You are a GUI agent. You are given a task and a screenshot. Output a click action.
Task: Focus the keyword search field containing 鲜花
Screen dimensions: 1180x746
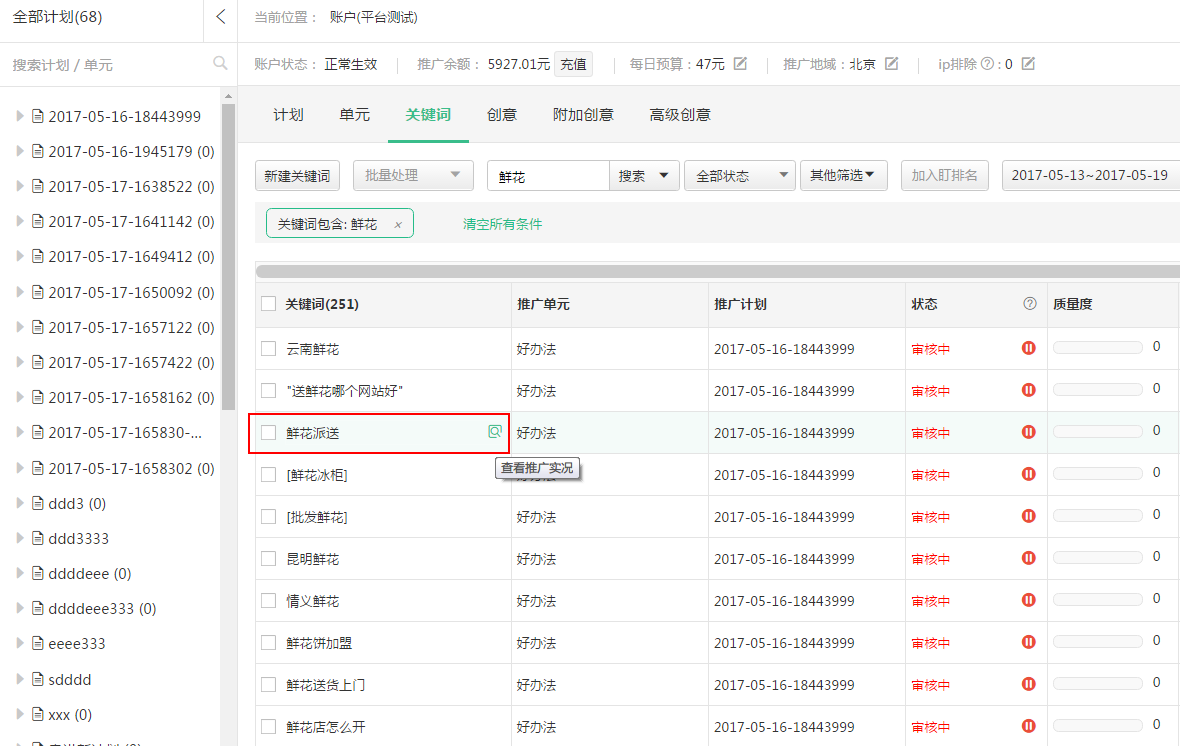coord(548,175)
